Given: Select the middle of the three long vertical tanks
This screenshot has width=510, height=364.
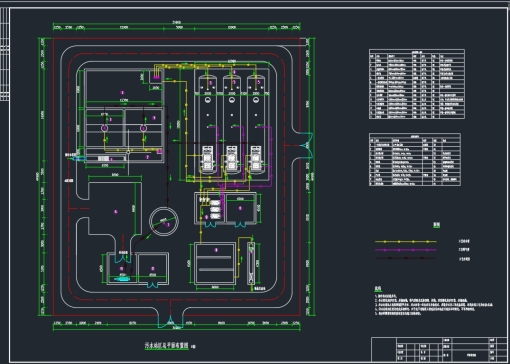Looking at the screenshot, I should coord(232,125).
